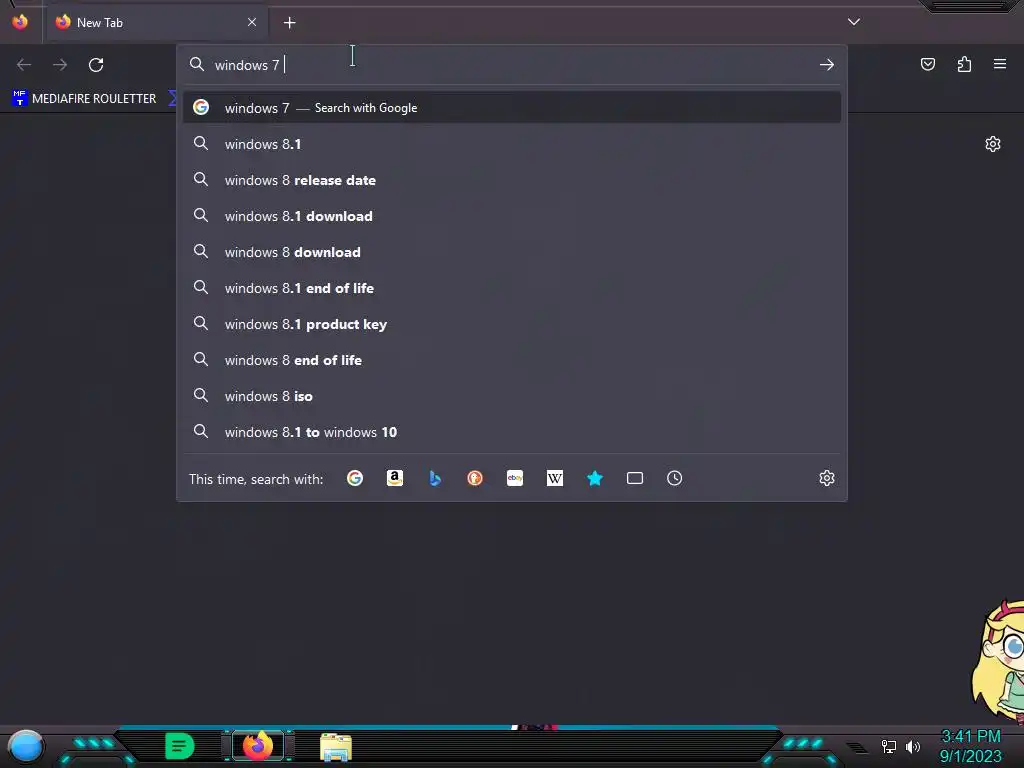This screenshot has height=768, width=1024.
Task: Click the reload page button
Action: click(96, 65)
